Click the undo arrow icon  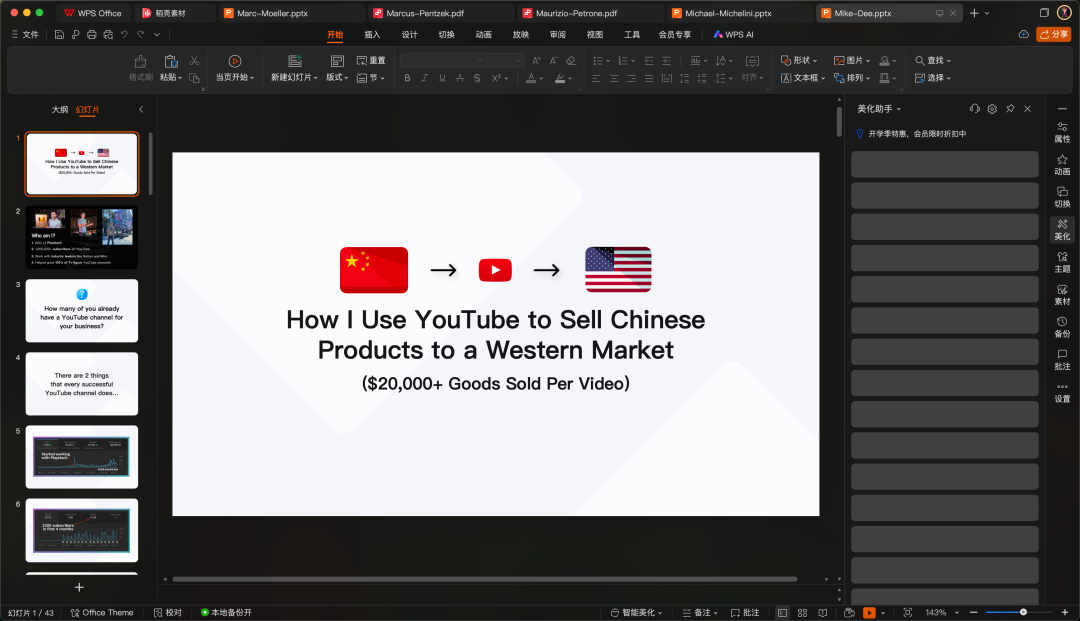pyautogui.click(x=124, y=34)
